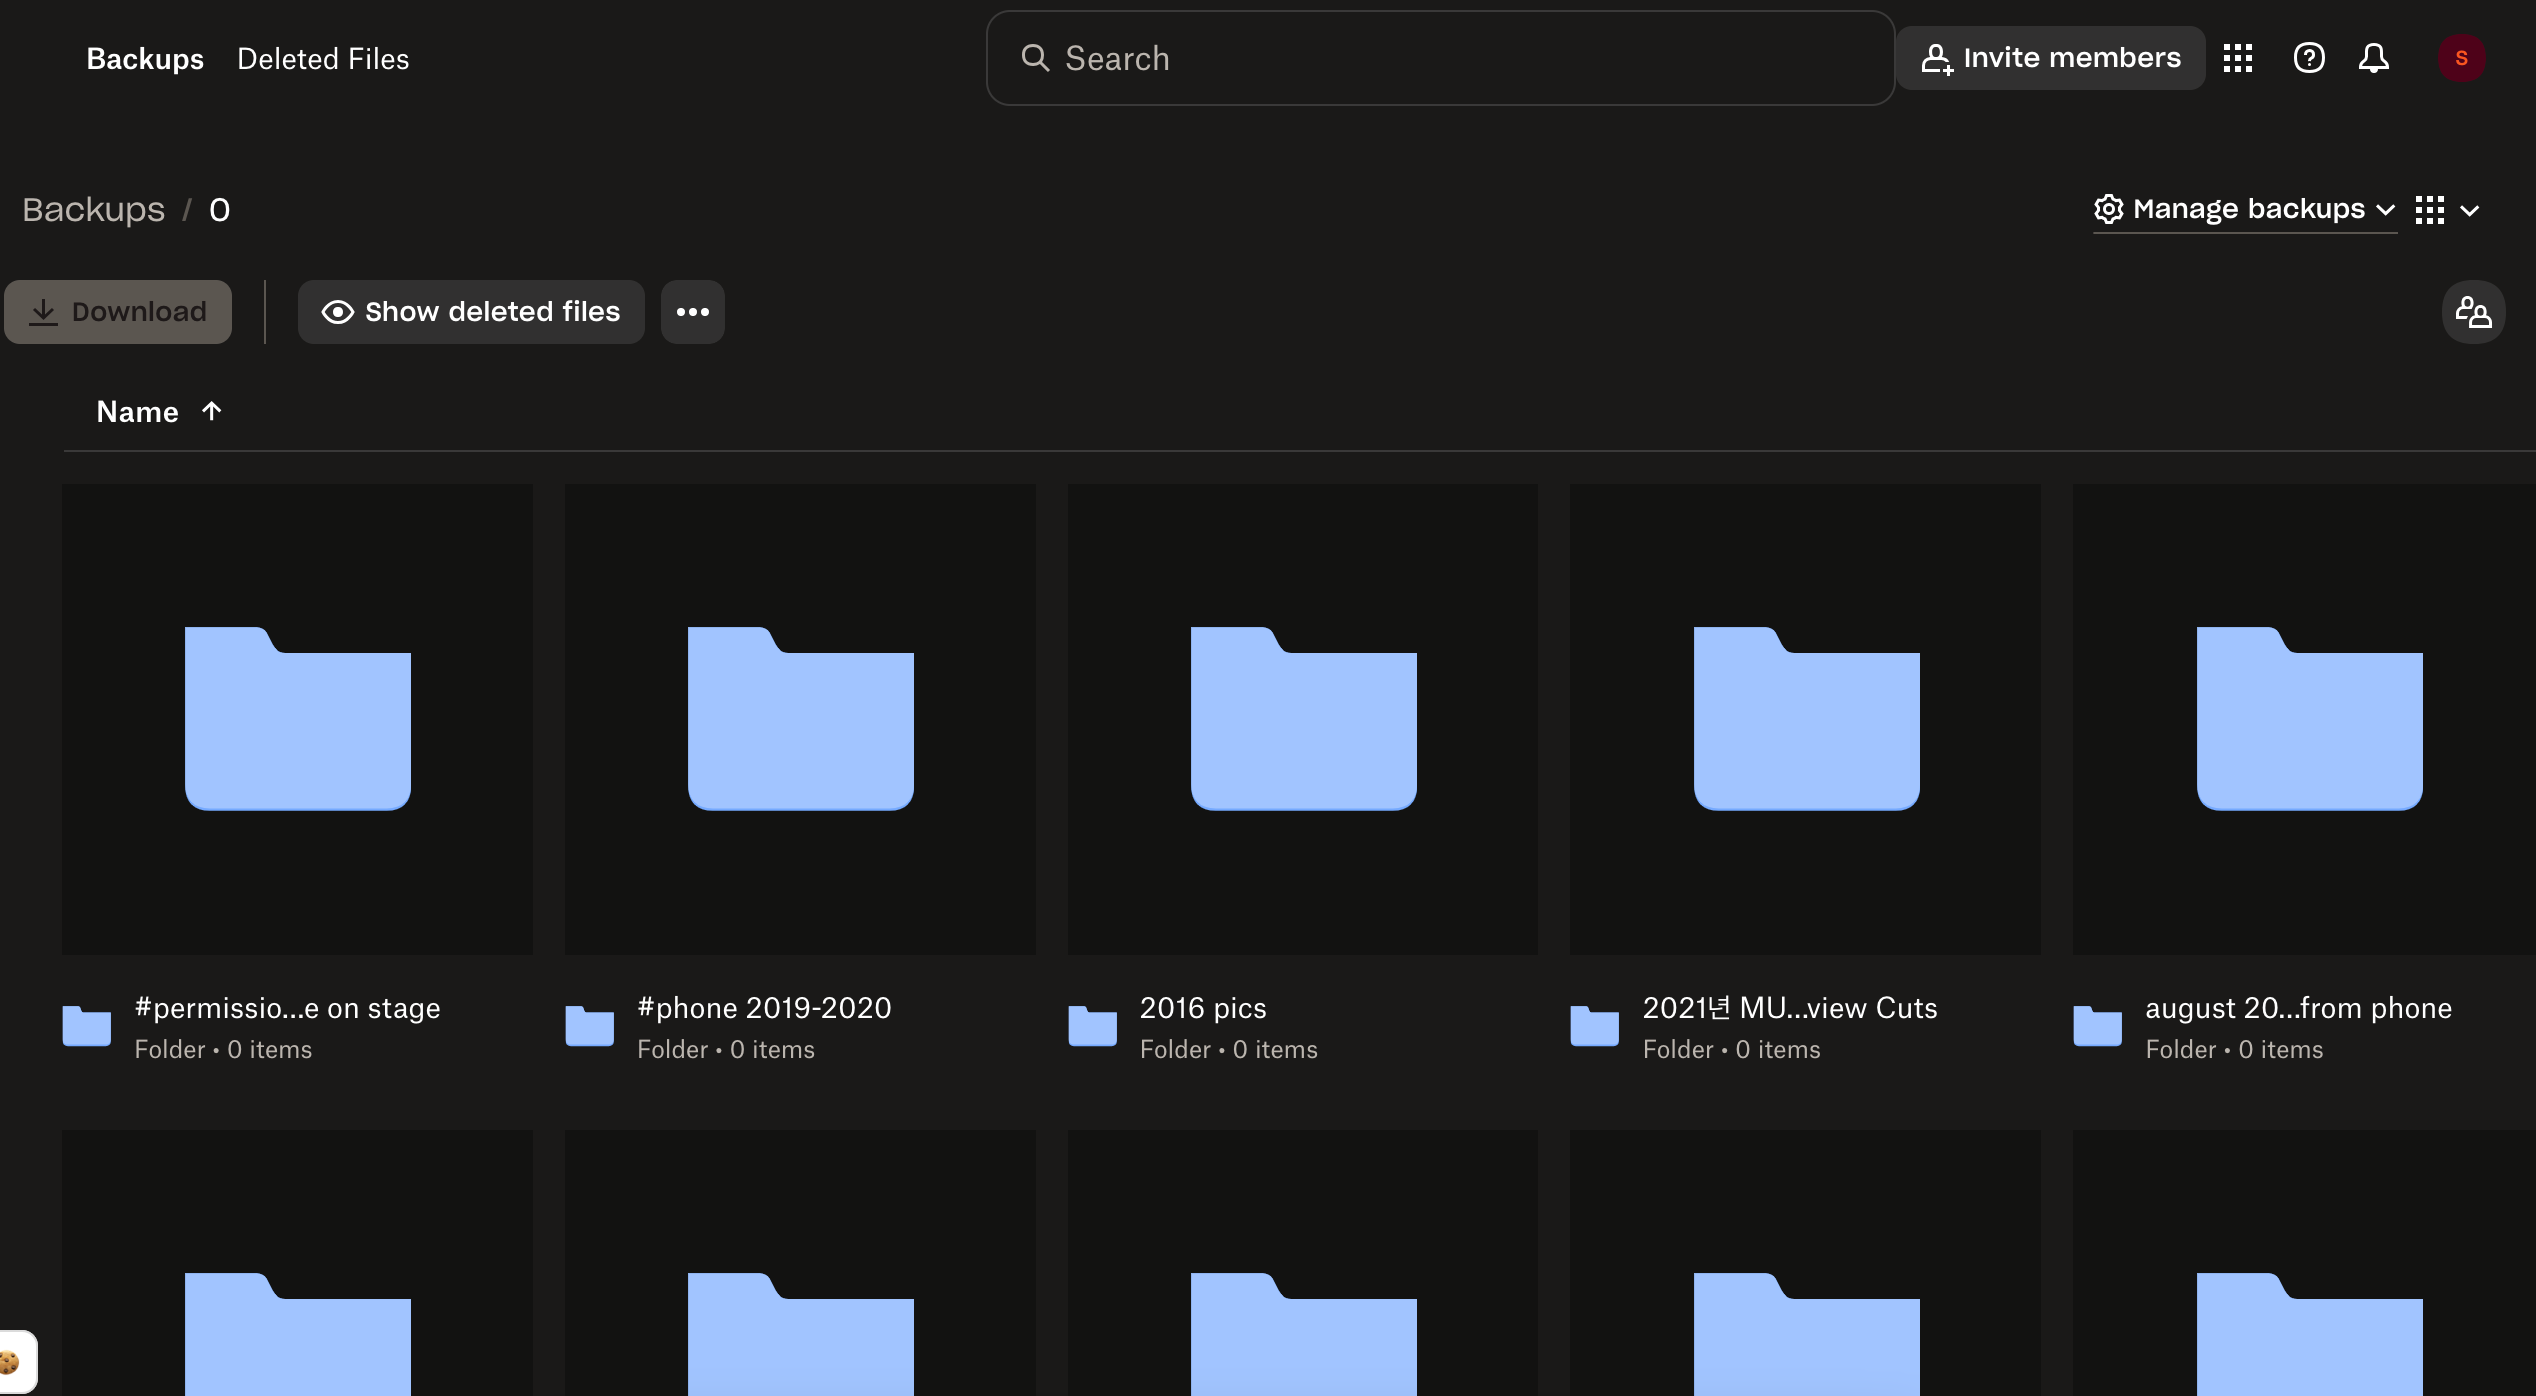The image size is (2536, 1396).
Task: Click into the Search field
Action: pos(1440,58)
